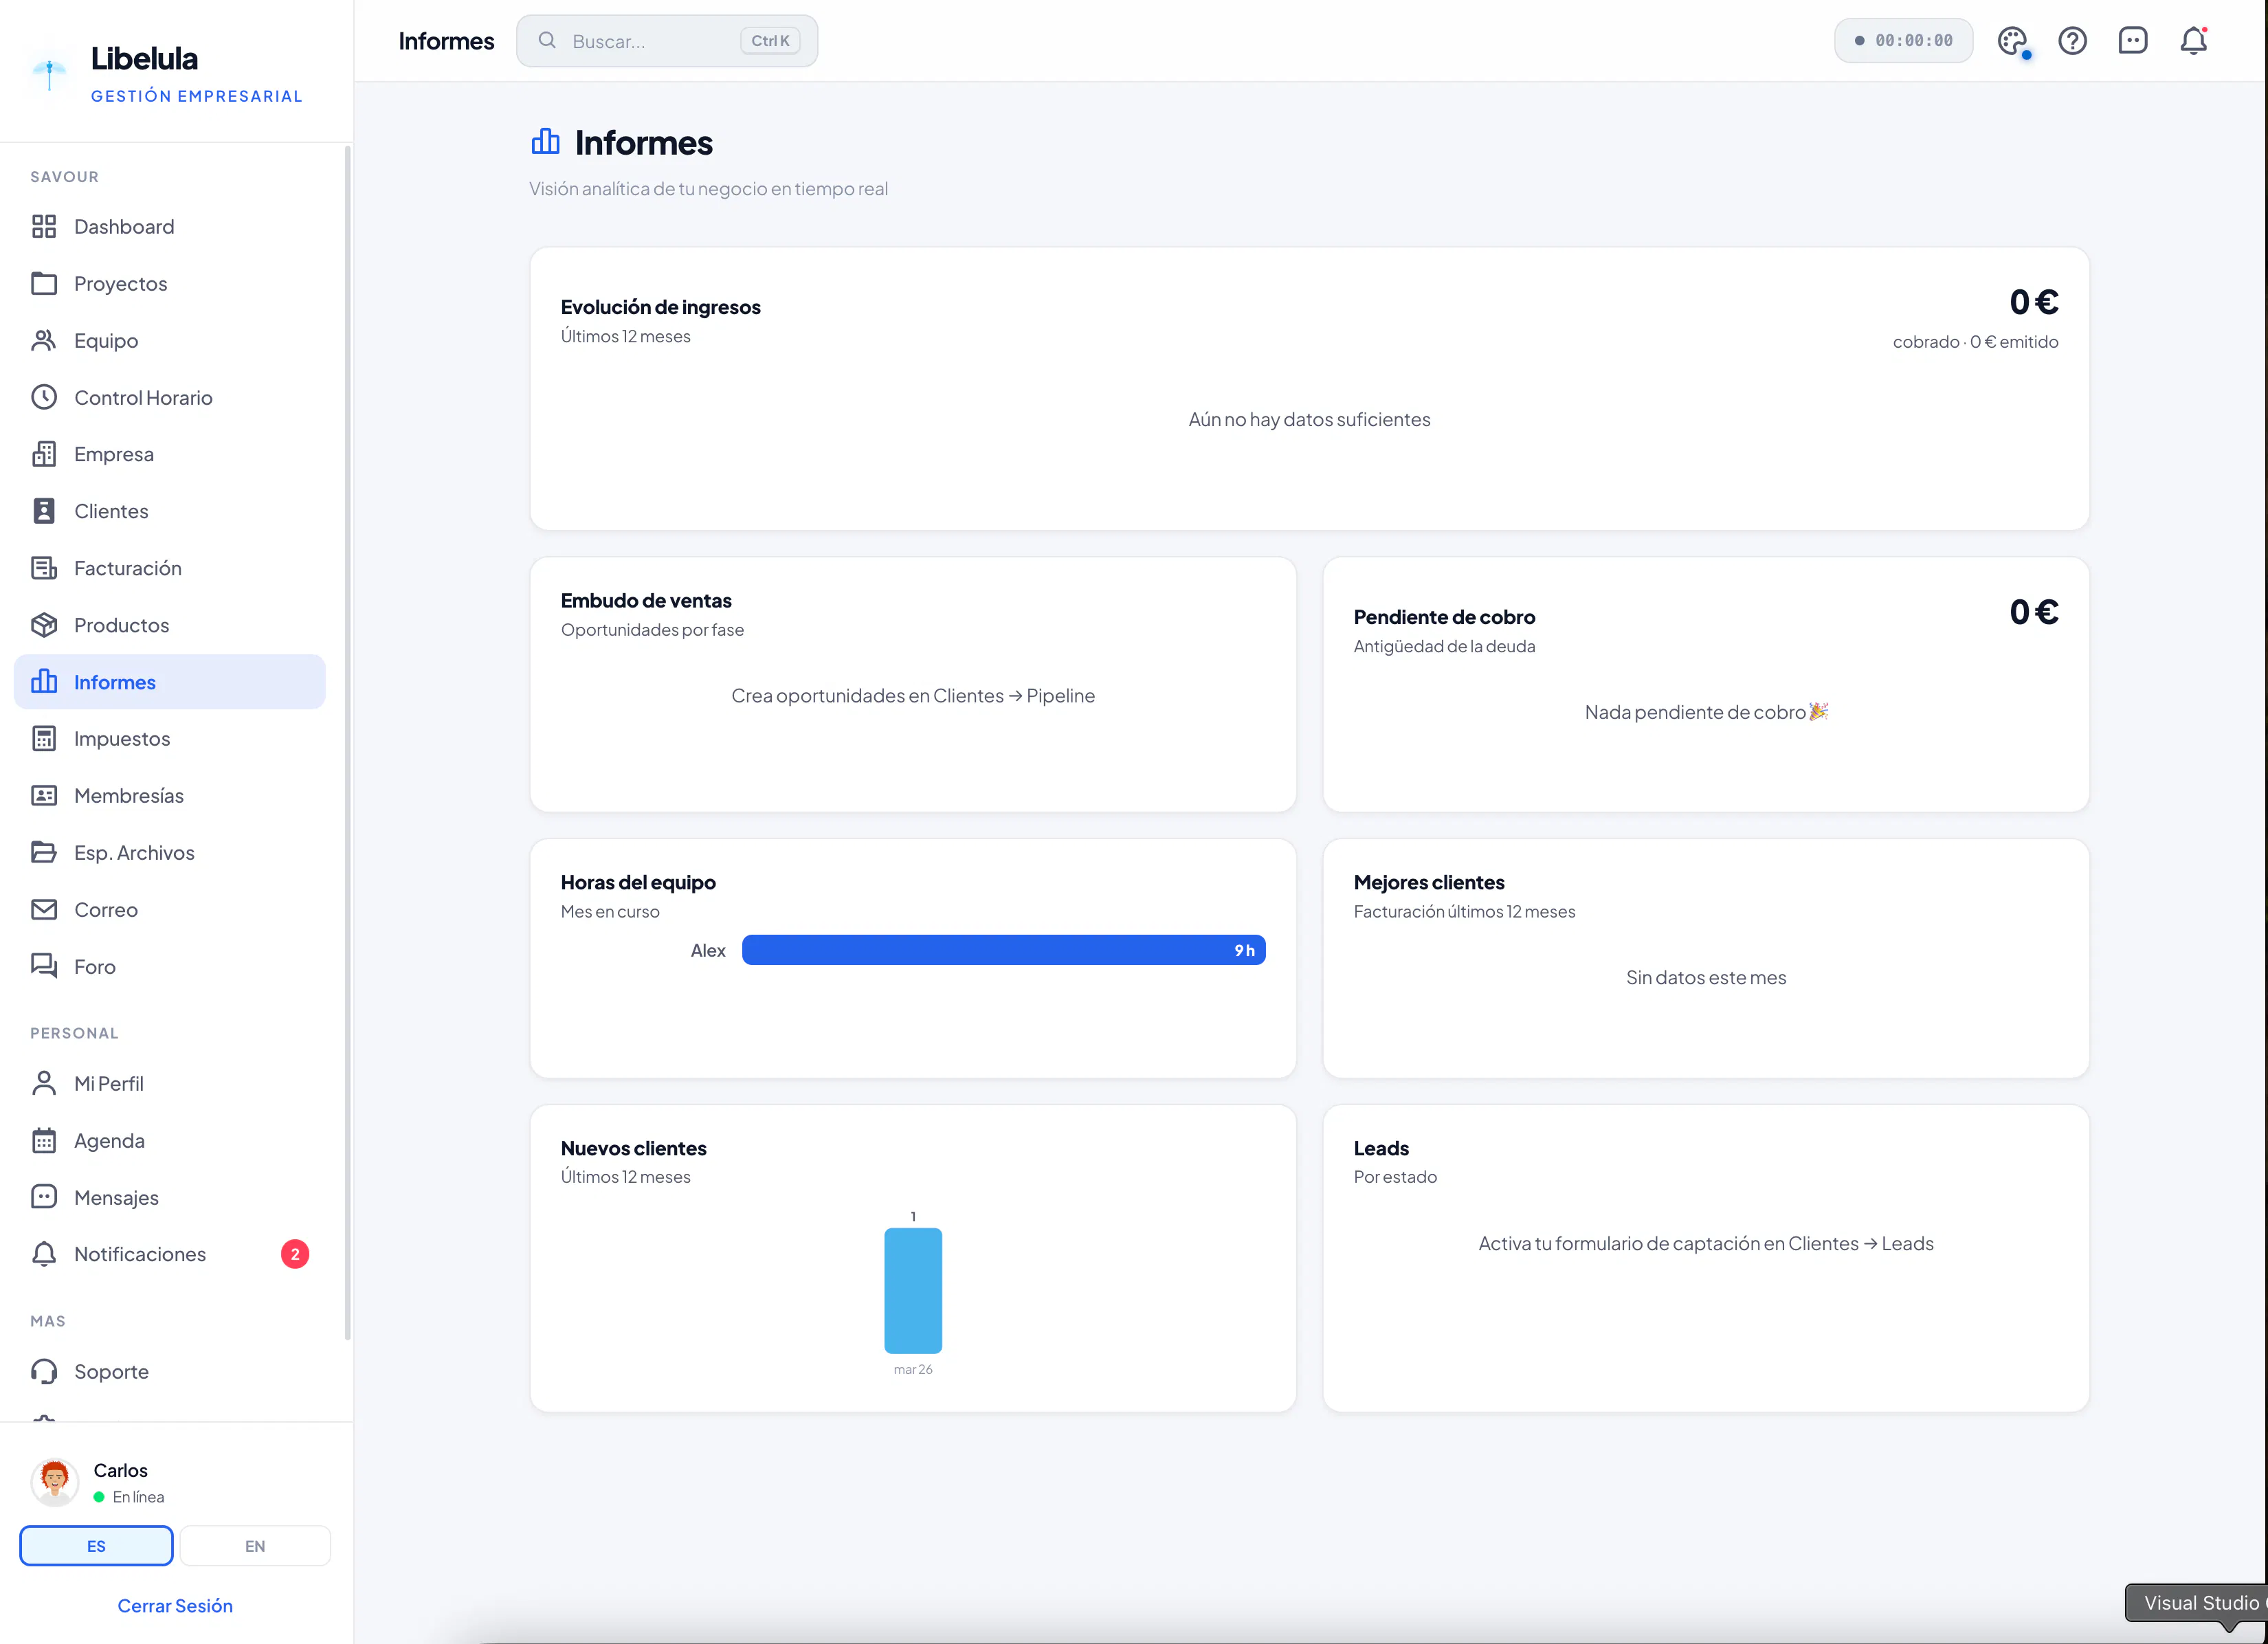Screen dimensions: 2268x1644
Task: Click the Informes page title icon
Action: 545,142
